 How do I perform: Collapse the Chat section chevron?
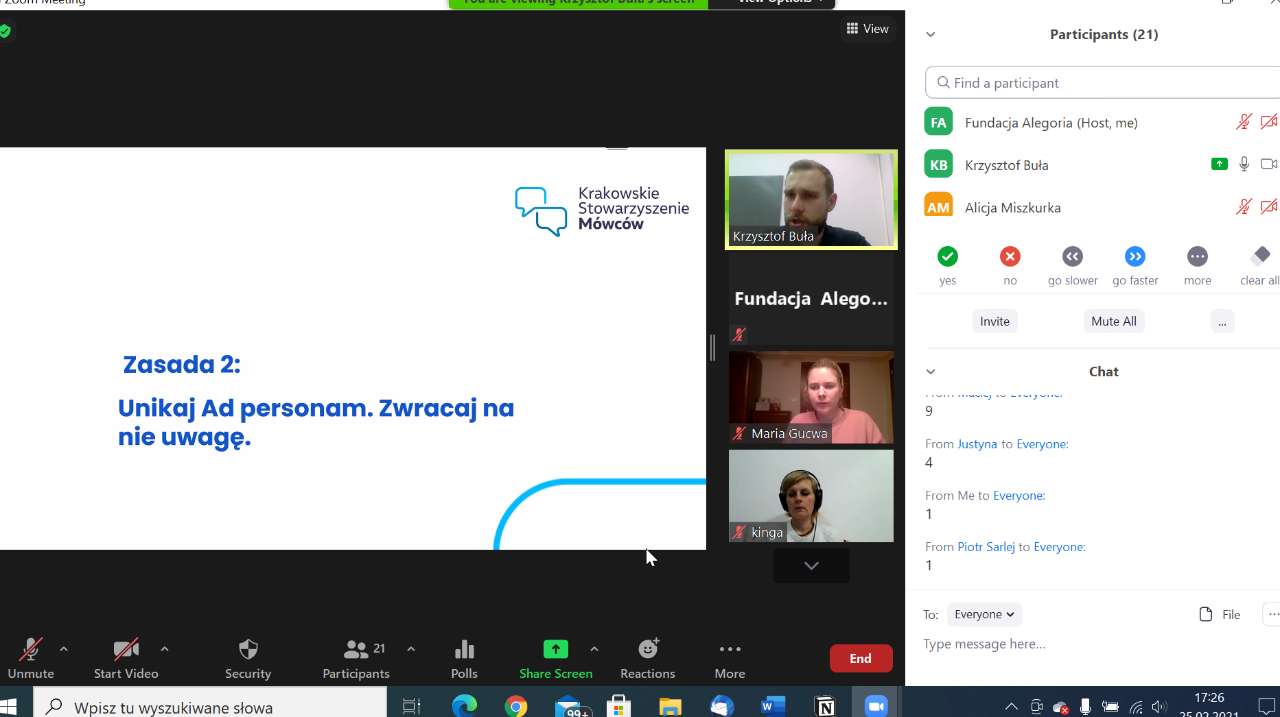pos(930,371)
